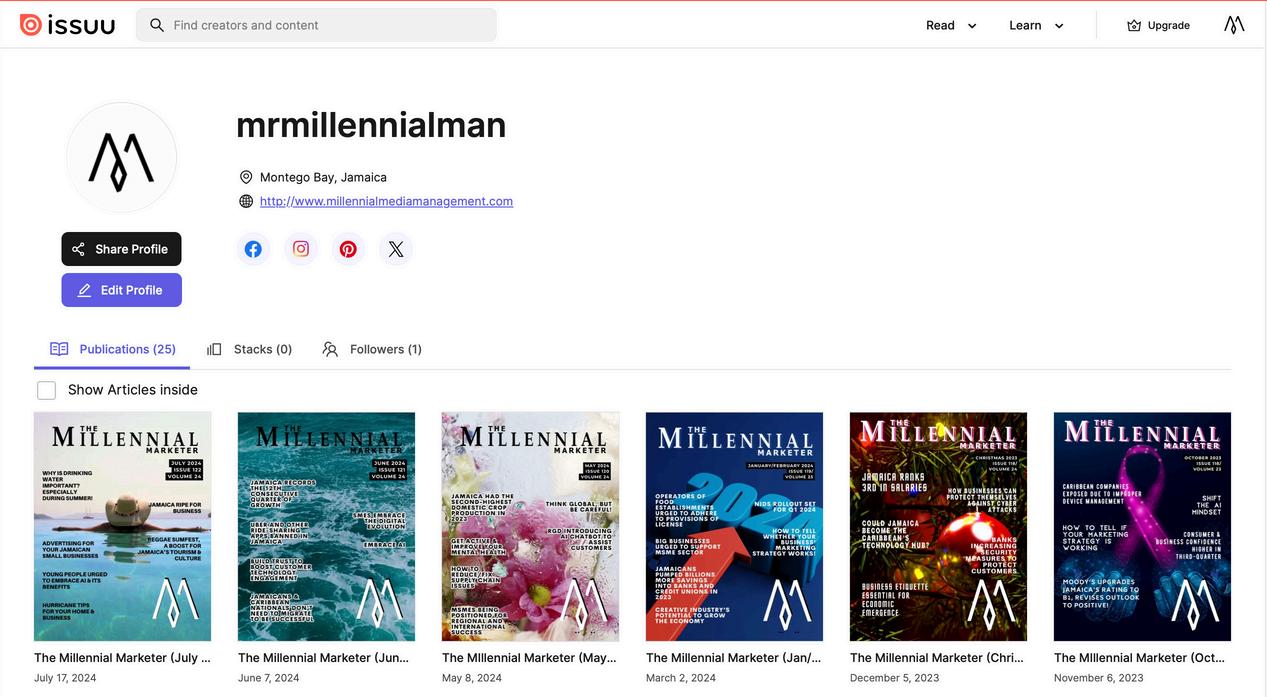Click the date July 17, 2024

(65, 678)
